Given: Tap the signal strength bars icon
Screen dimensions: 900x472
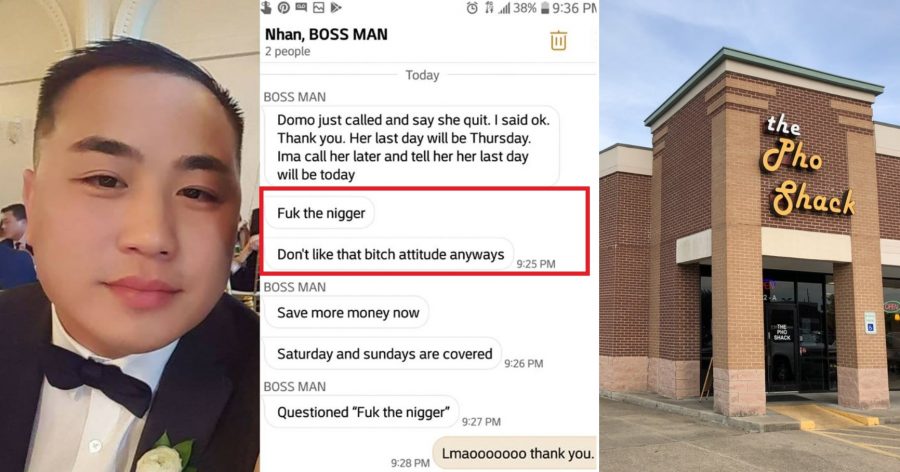Looking at the screenshot, I should click(x=505, y=8).
